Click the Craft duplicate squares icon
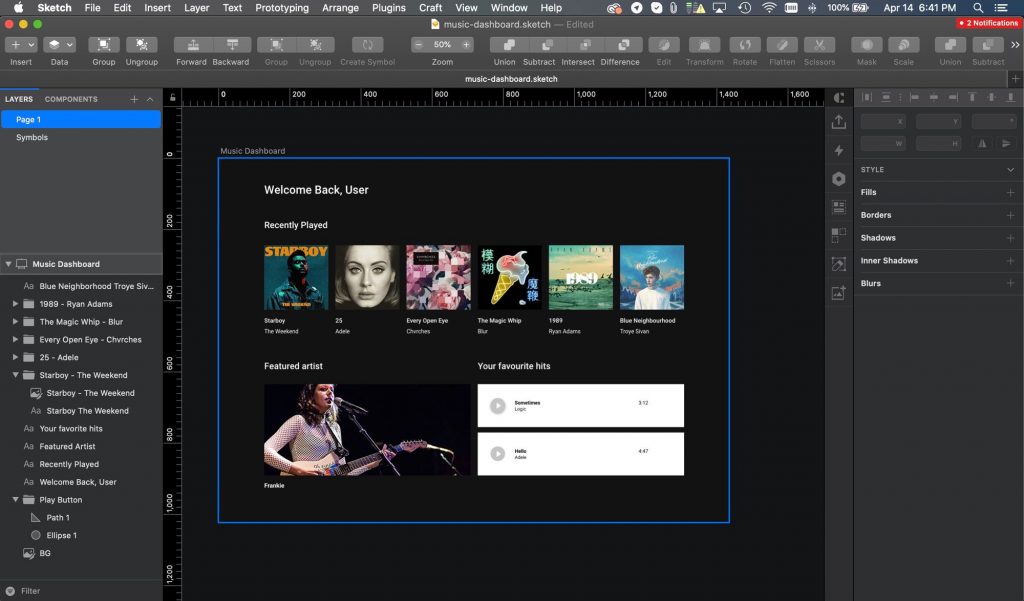This screenshot has height=601, width=1024. click(839, 235)
